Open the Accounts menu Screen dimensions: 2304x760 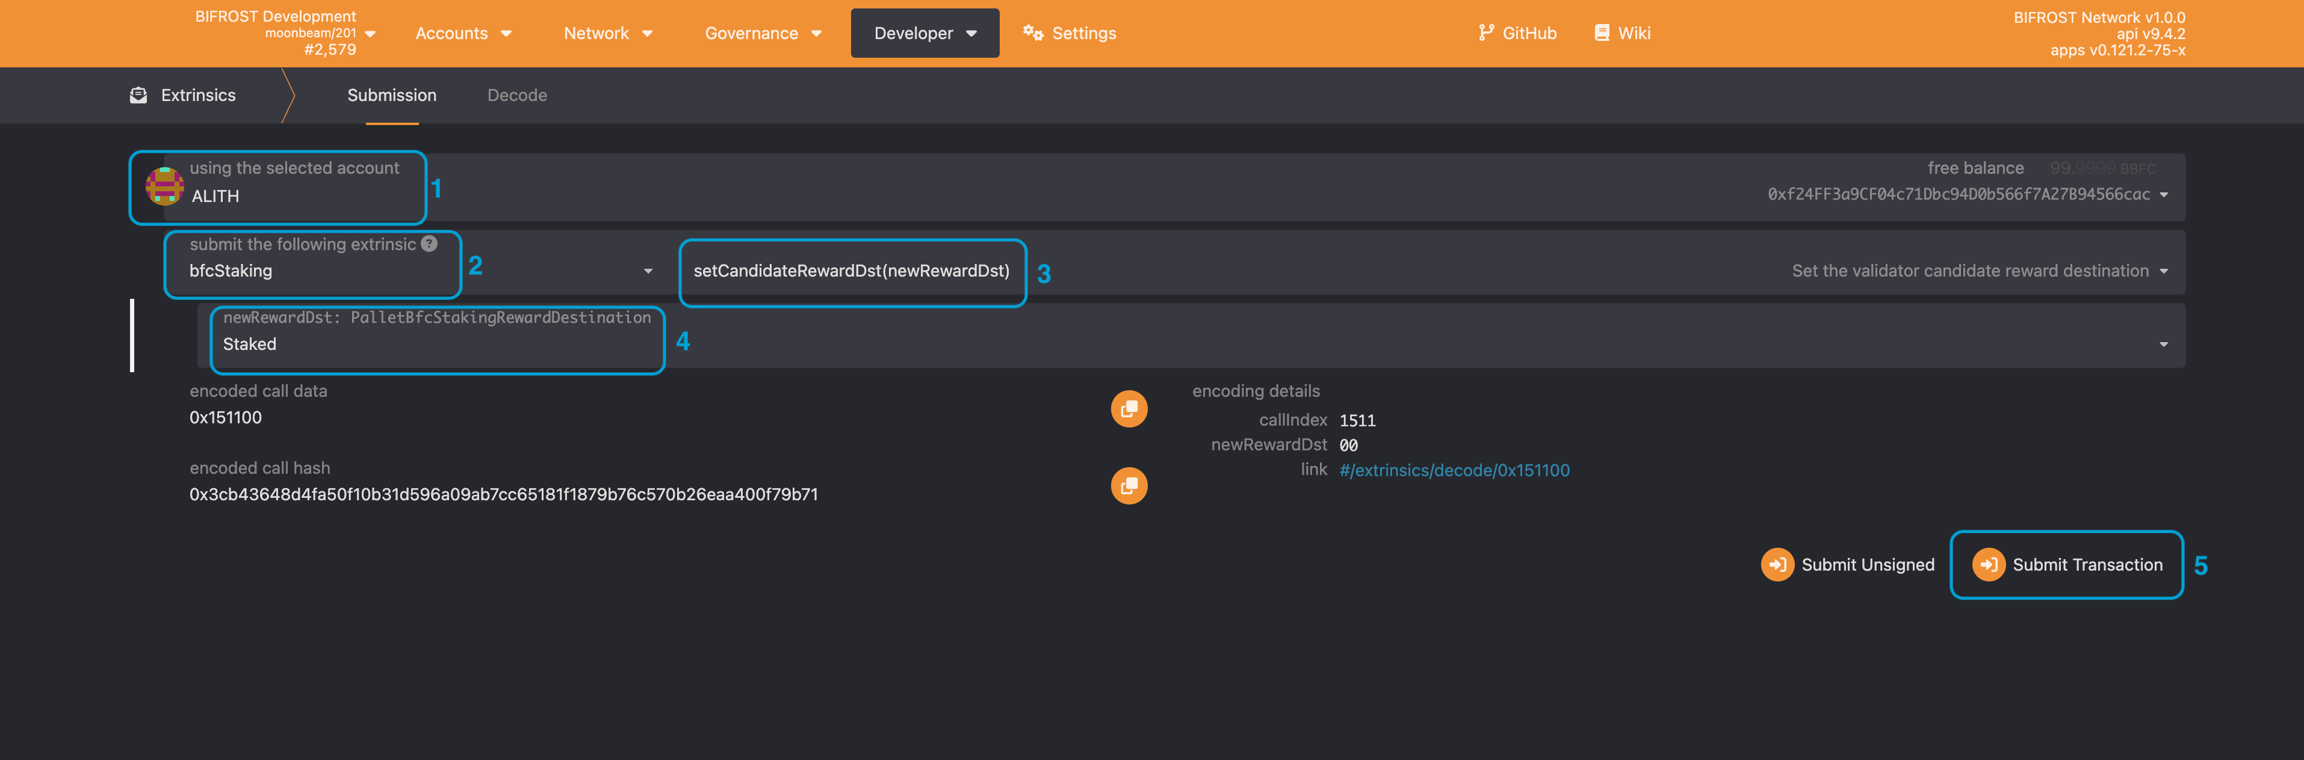463,33
